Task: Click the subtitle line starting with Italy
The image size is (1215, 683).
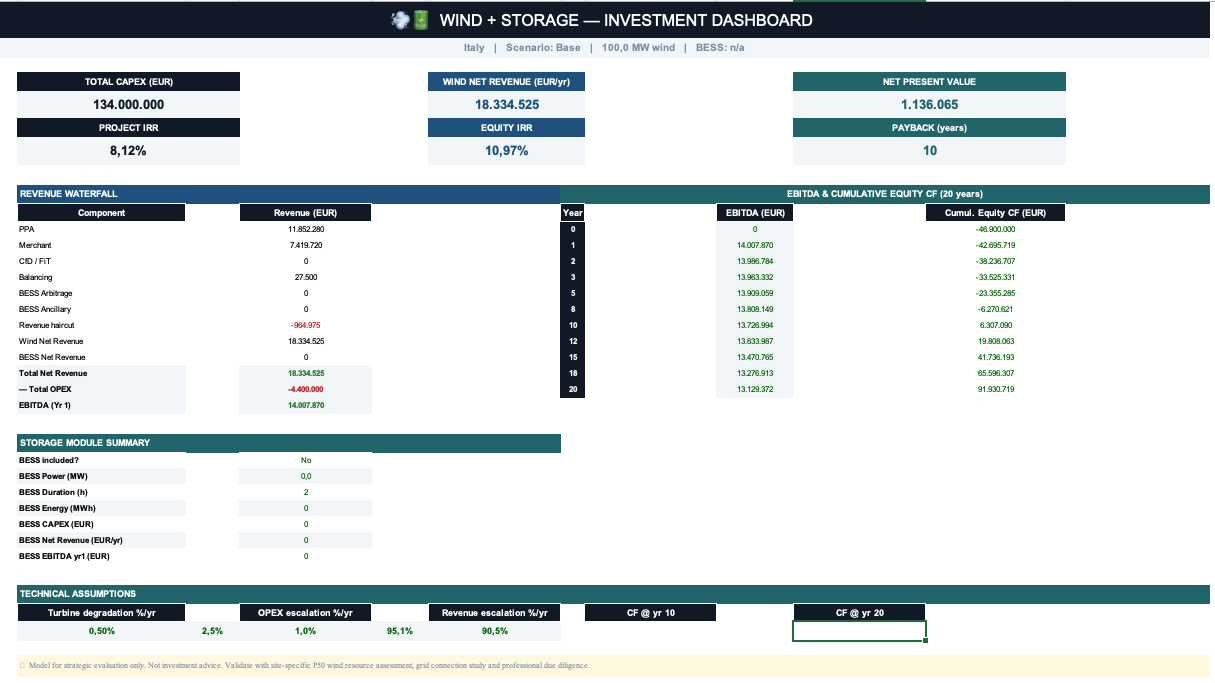Action: [605, 48]
